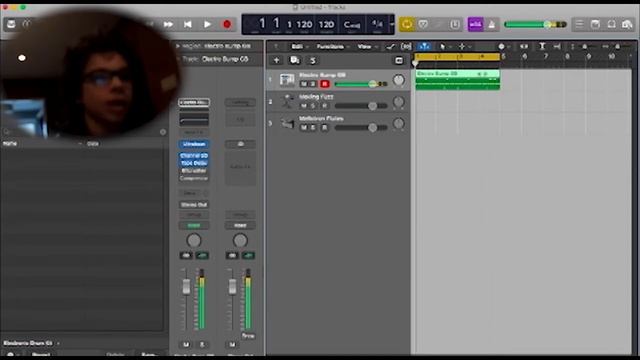Open the List Editors button
The height and width of the screenshot is (360, 640).
(x=579, y=24)
